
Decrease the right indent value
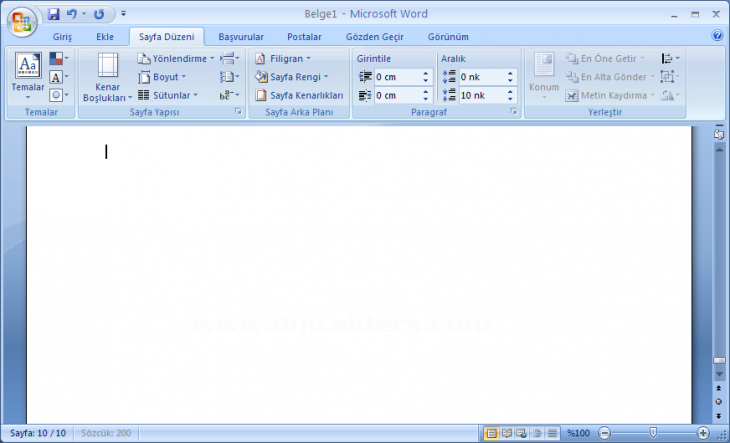tap(426, 99)
